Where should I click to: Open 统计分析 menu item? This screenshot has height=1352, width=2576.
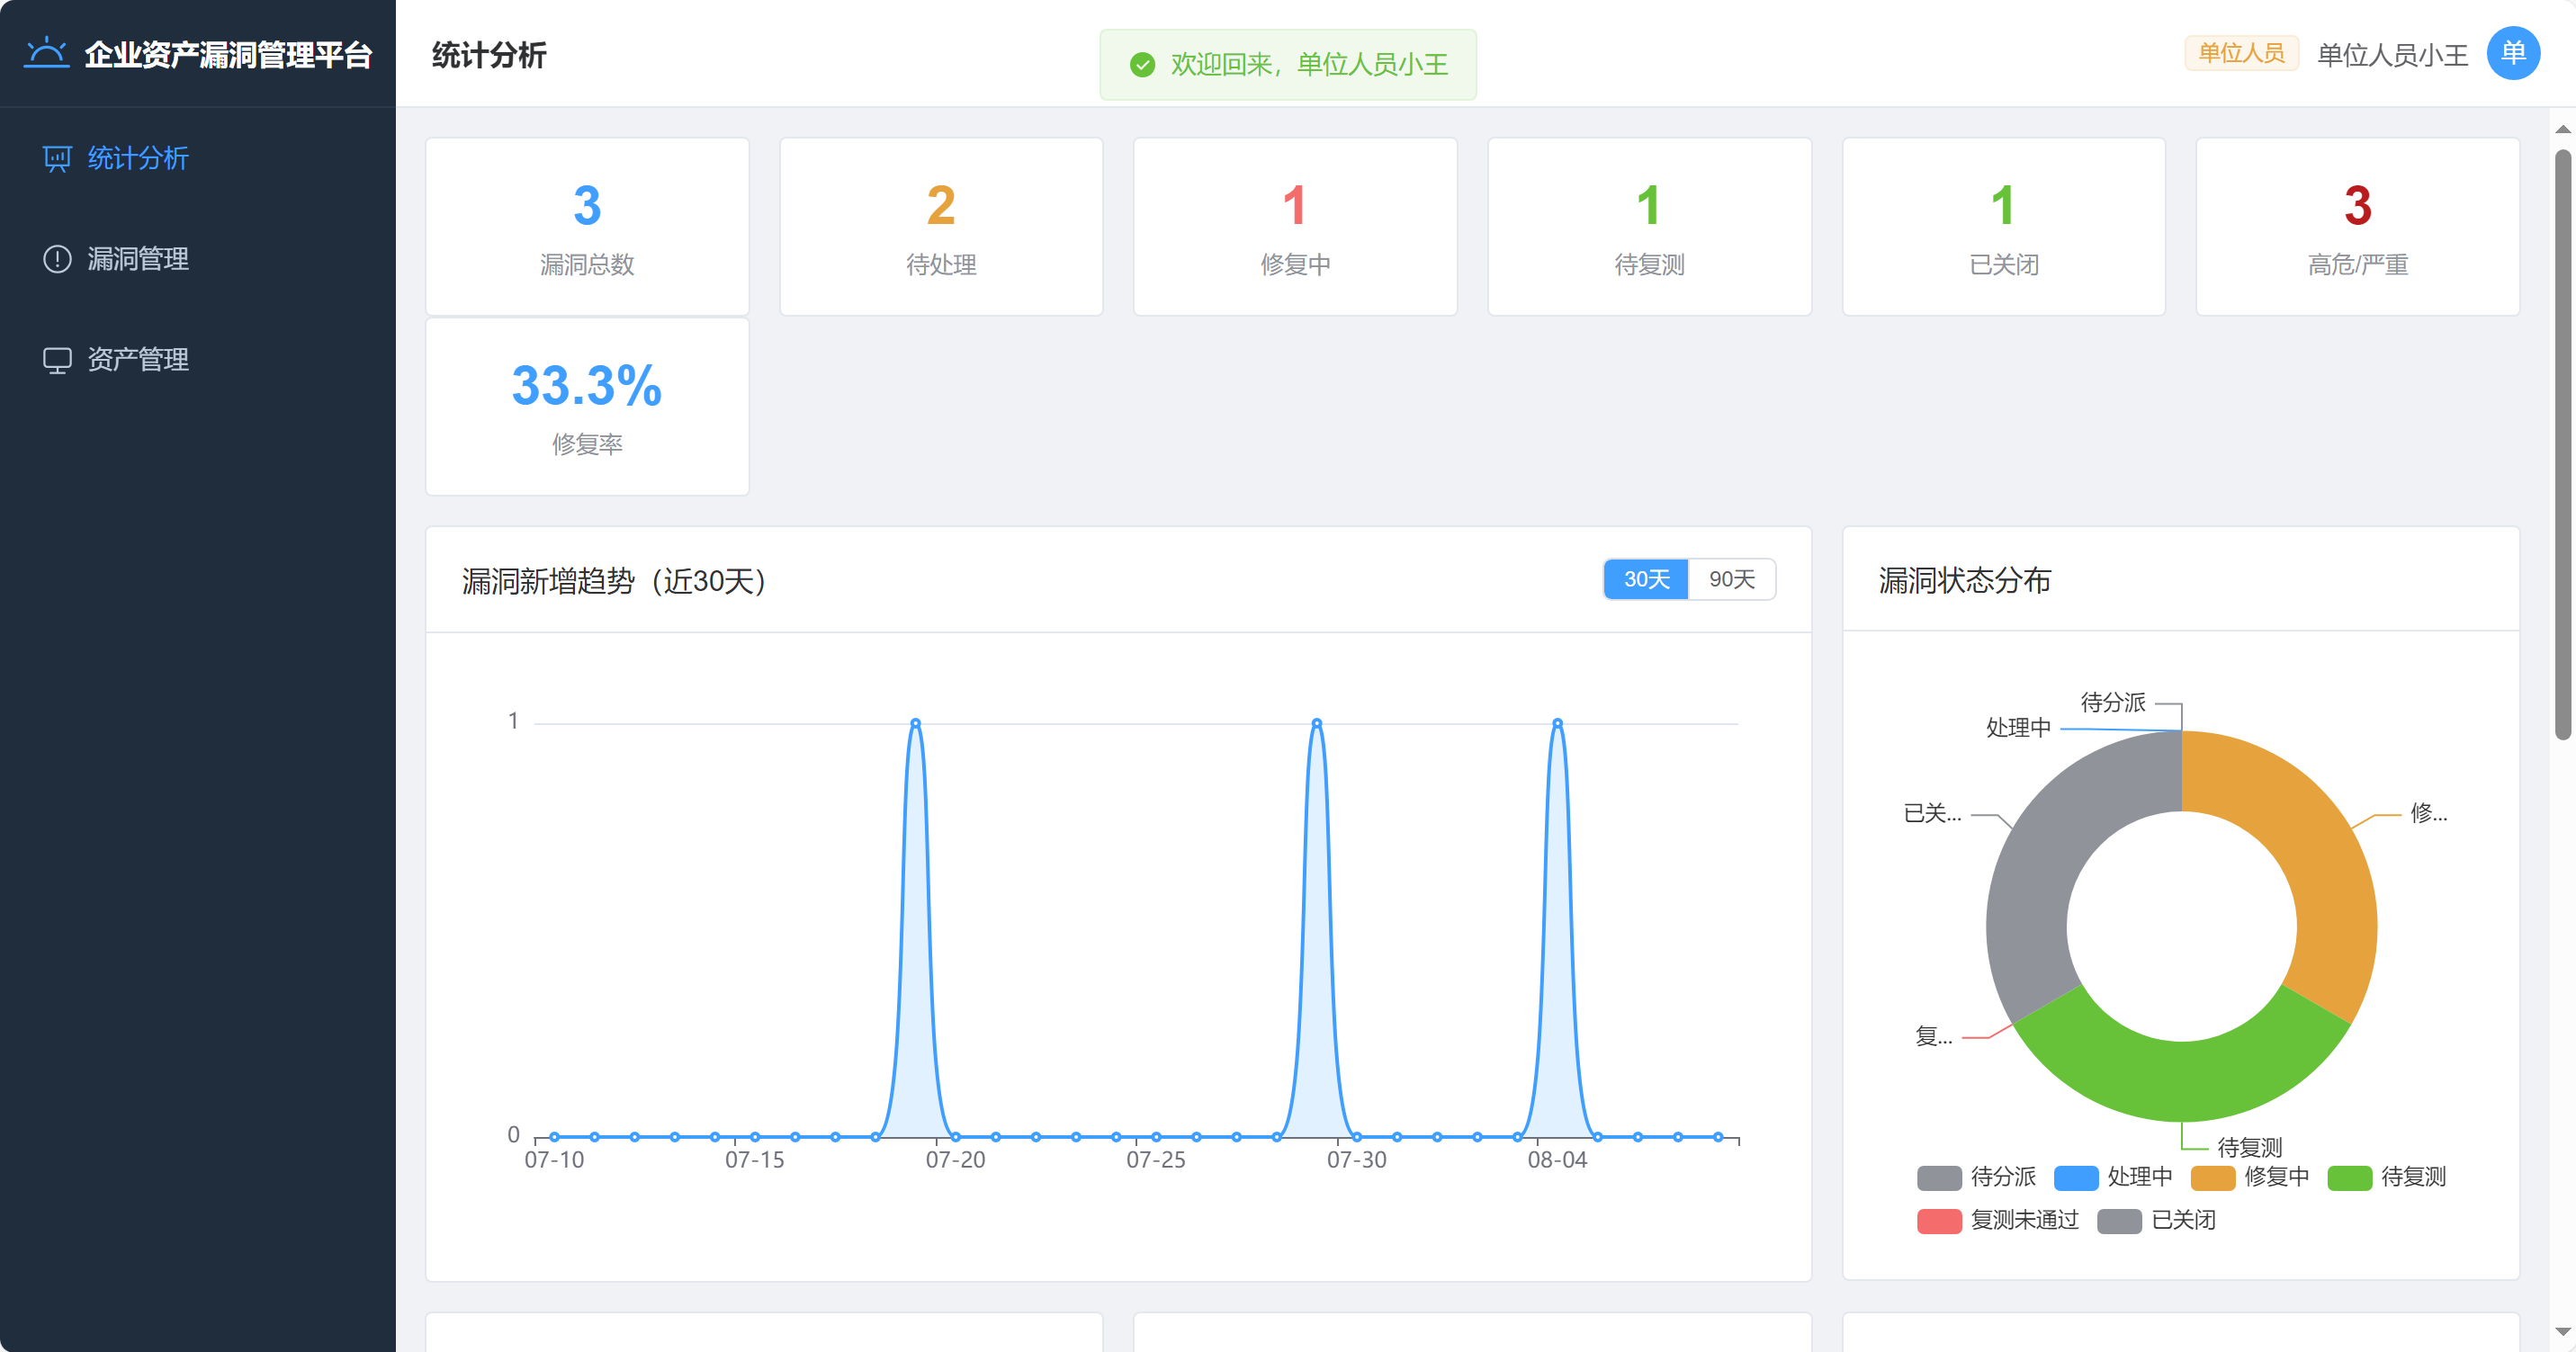198,159
